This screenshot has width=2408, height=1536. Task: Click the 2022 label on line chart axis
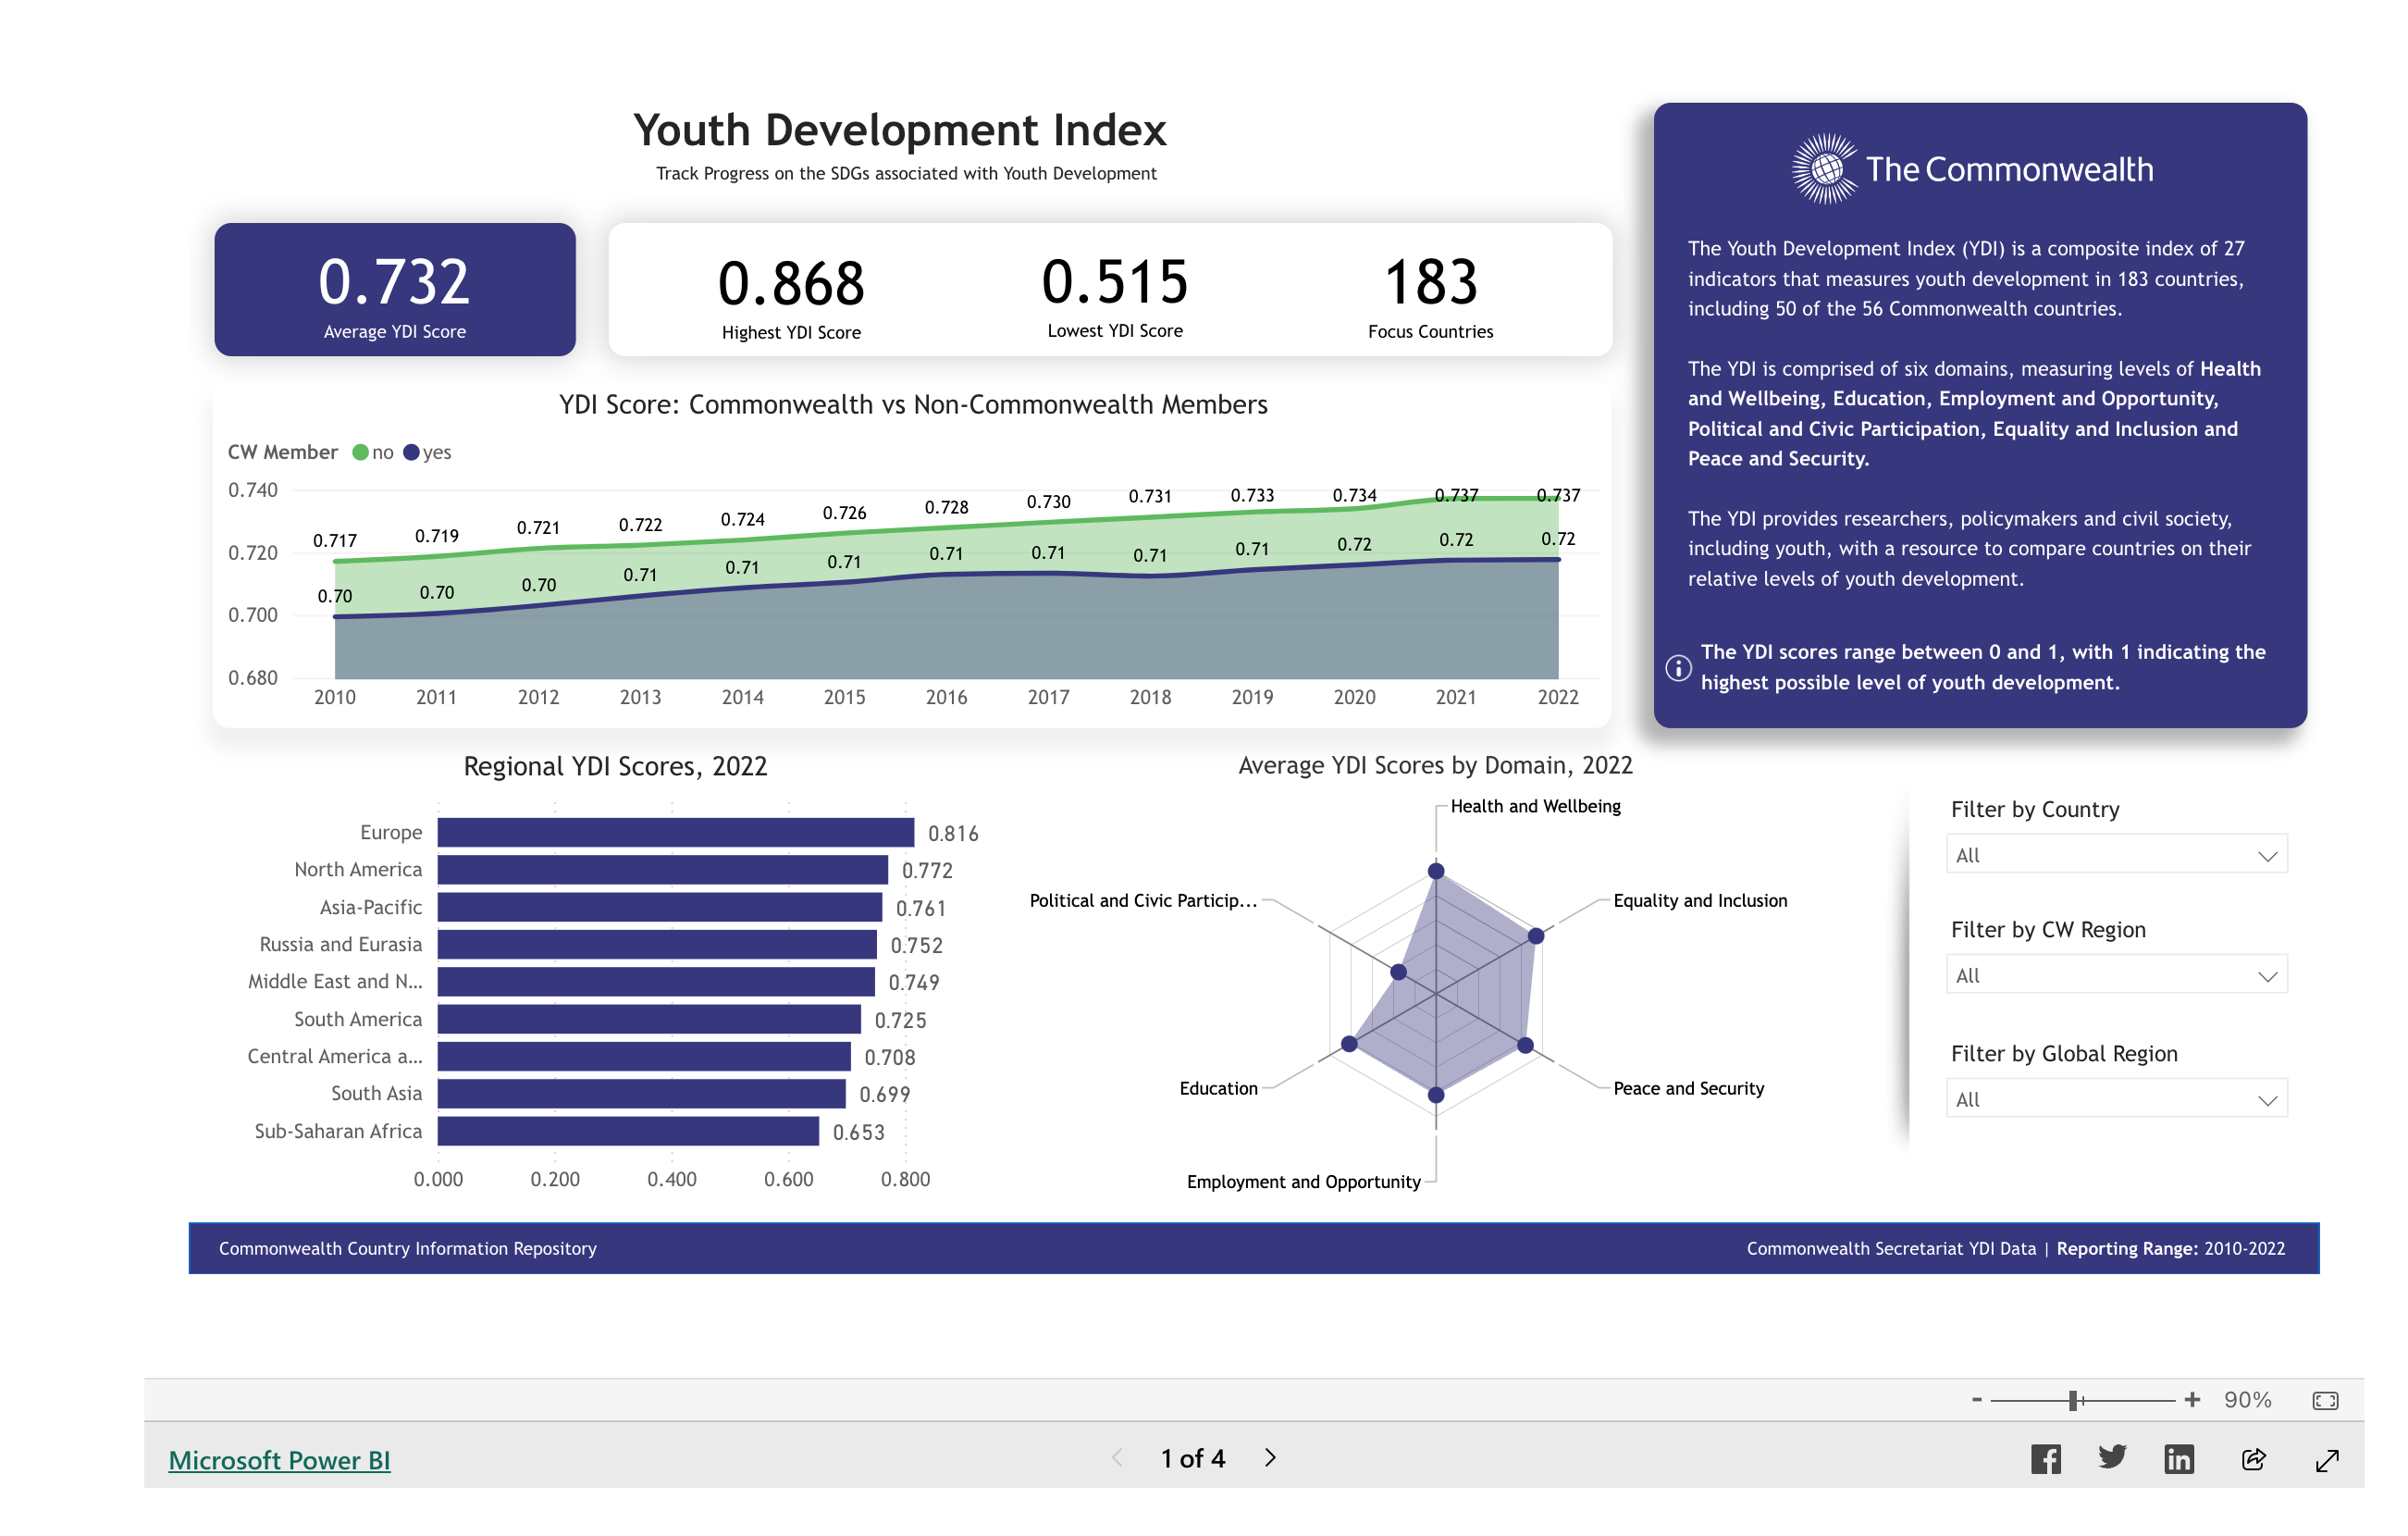[x=1557, y=697]
